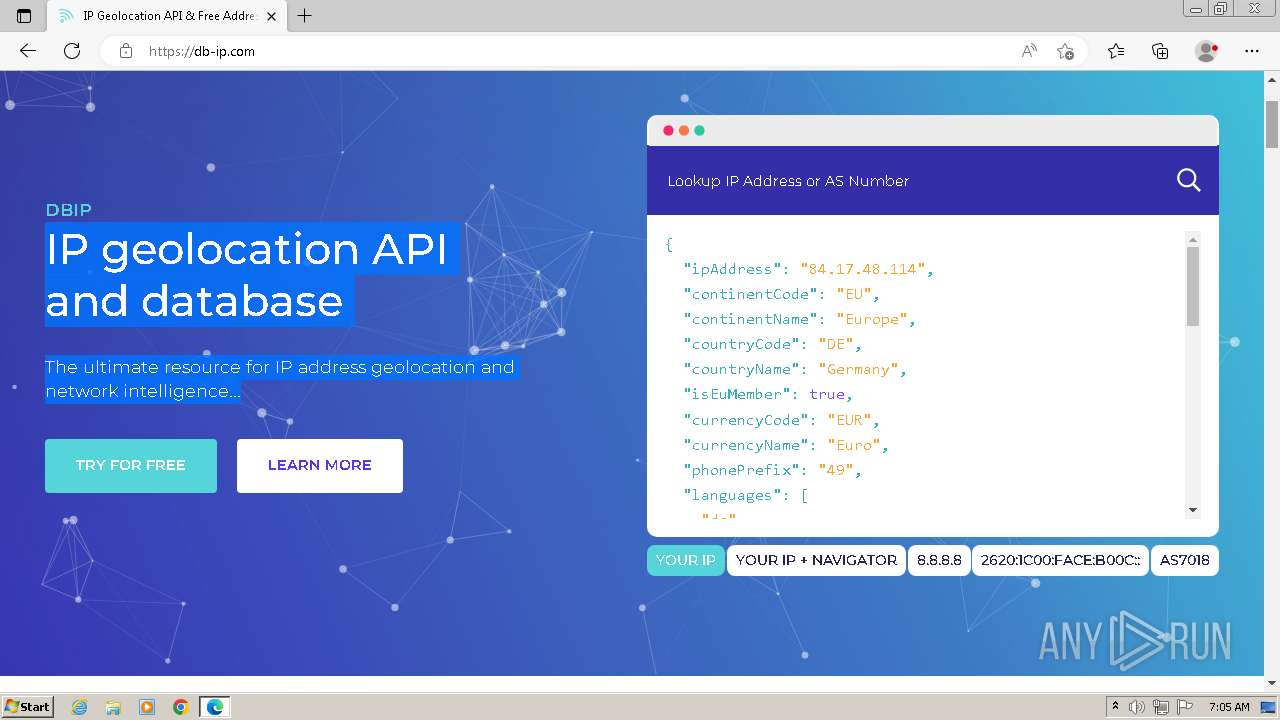This screenshot has height=720, width=1280.
Task: Click the LEARN MORE button
Action: (x=320, y=465)
